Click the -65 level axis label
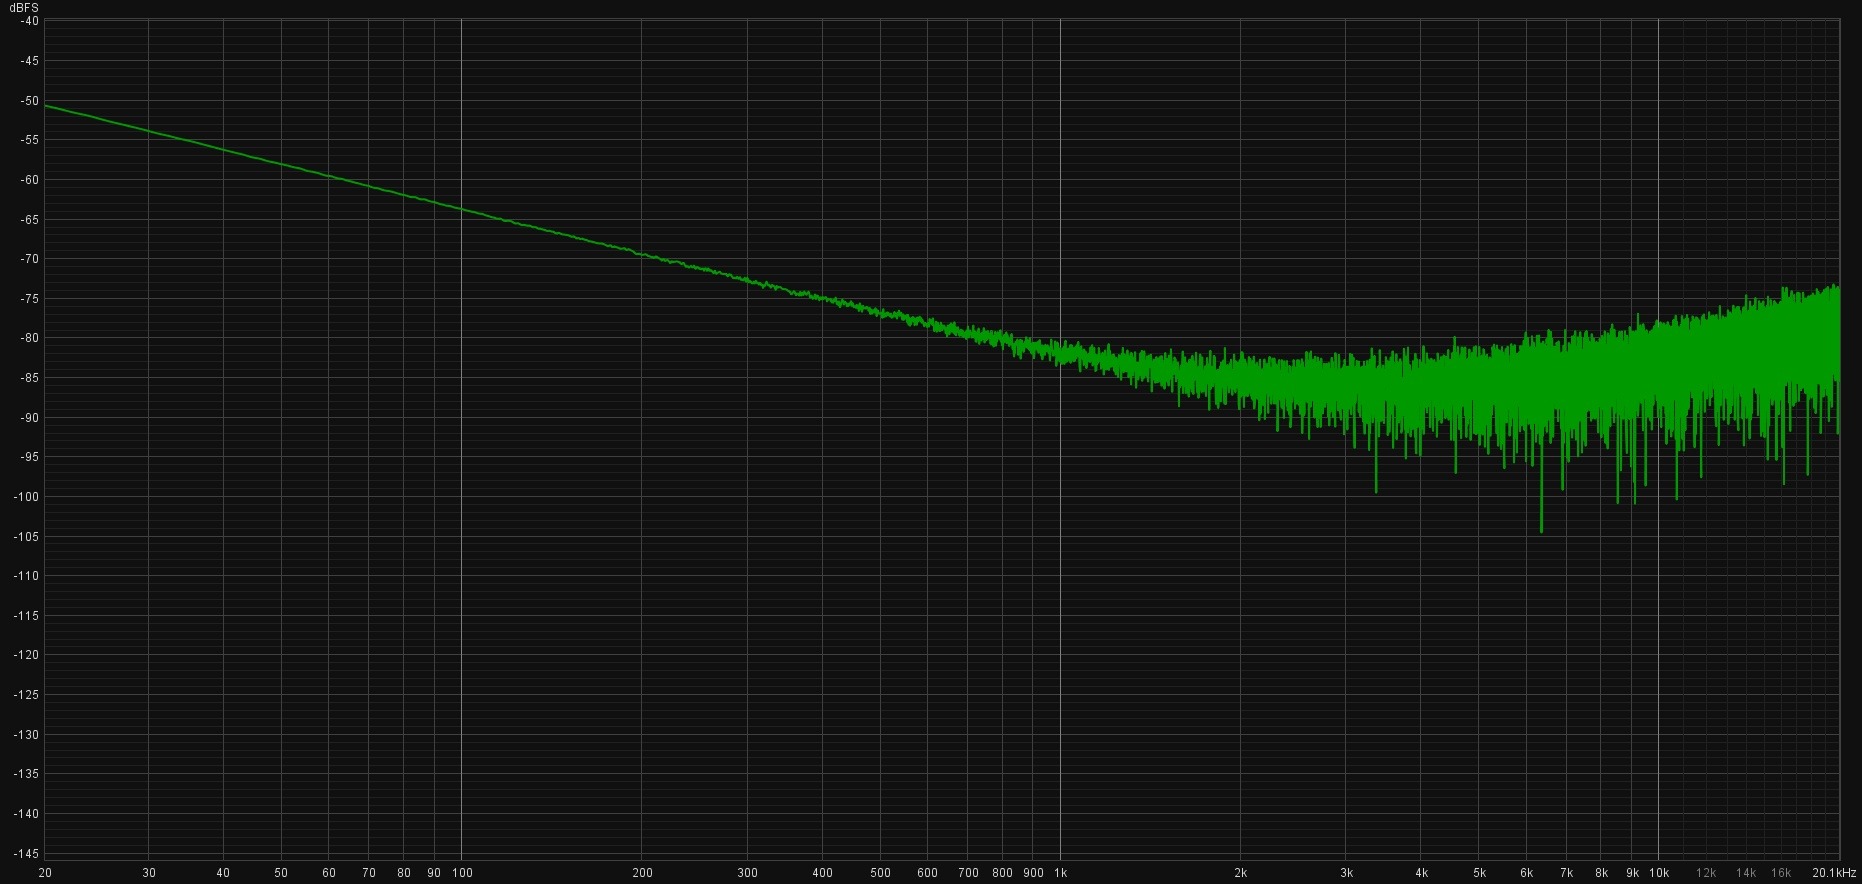The width and height of the screenshot is (1862, 884). (x=29, y=219)
